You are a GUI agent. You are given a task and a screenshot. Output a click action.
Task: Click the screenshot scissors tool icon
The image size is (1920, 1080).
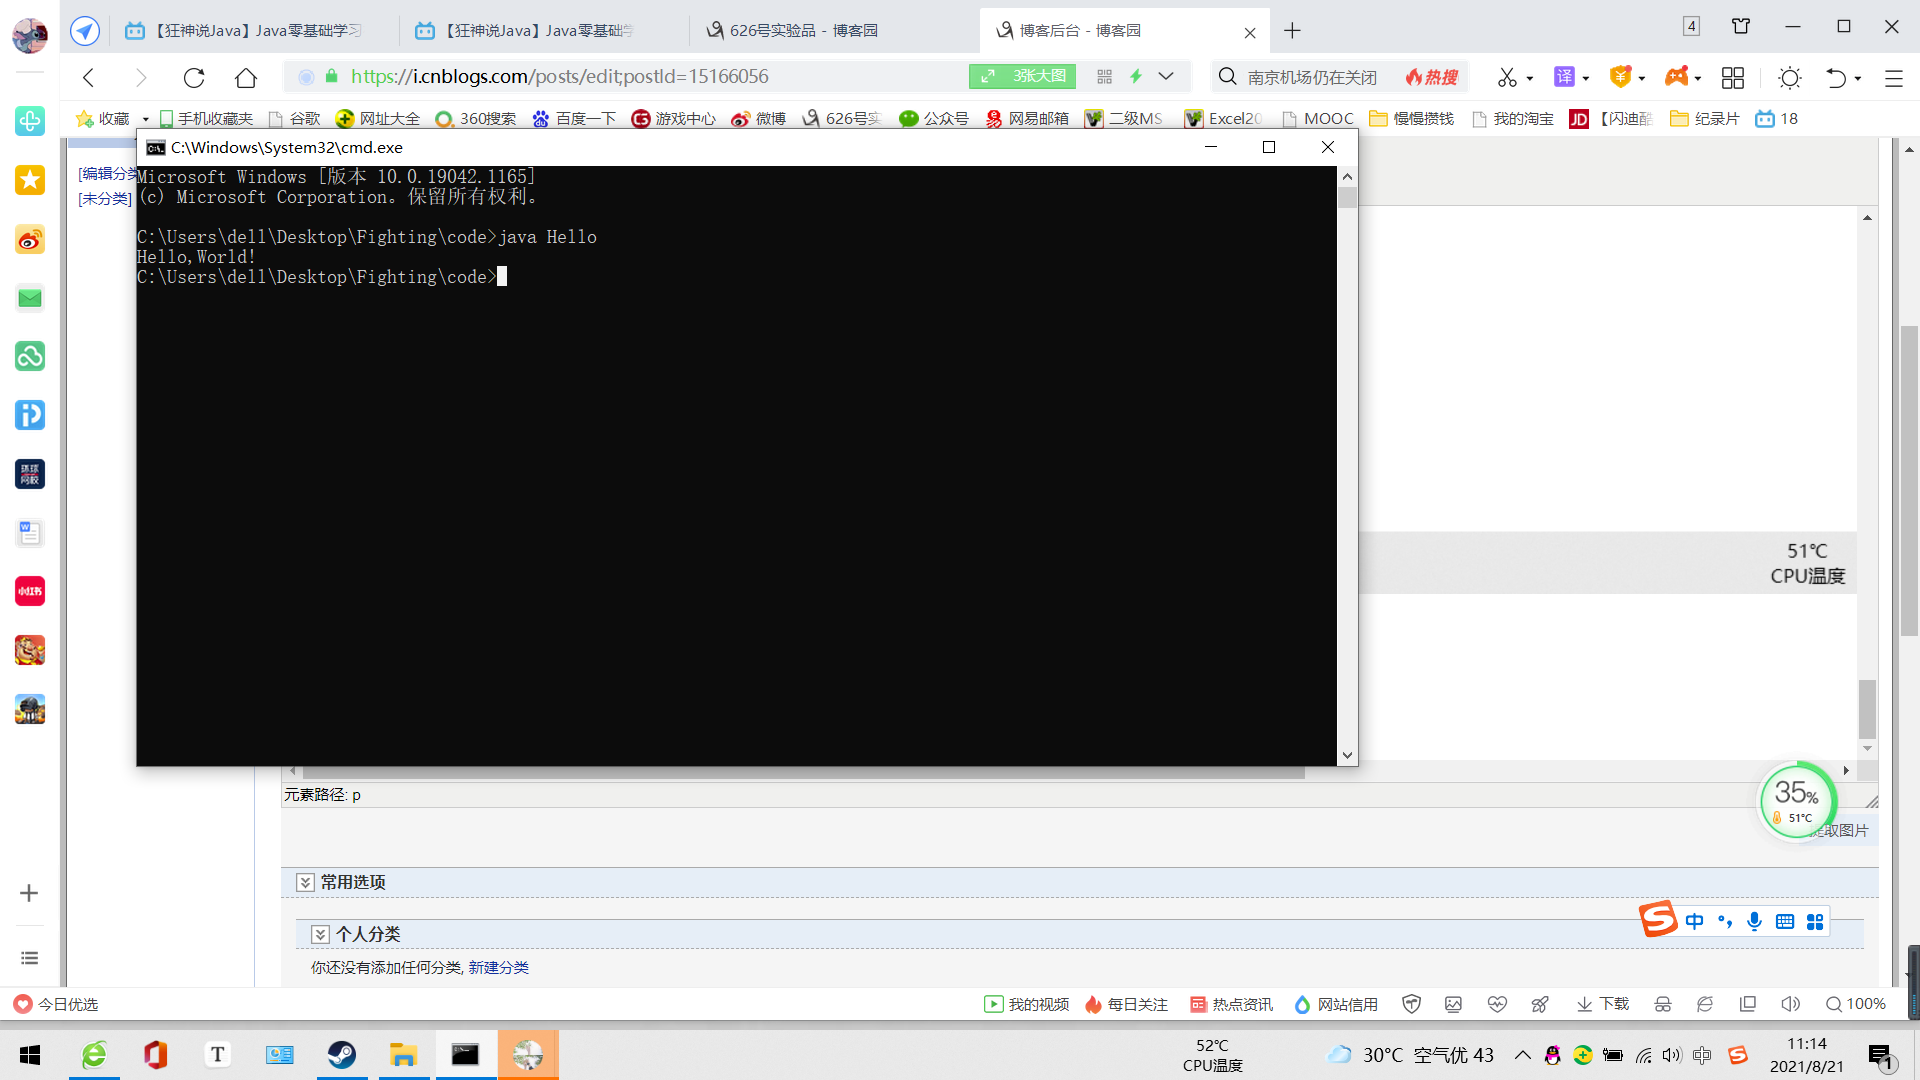click(1507, 77)
